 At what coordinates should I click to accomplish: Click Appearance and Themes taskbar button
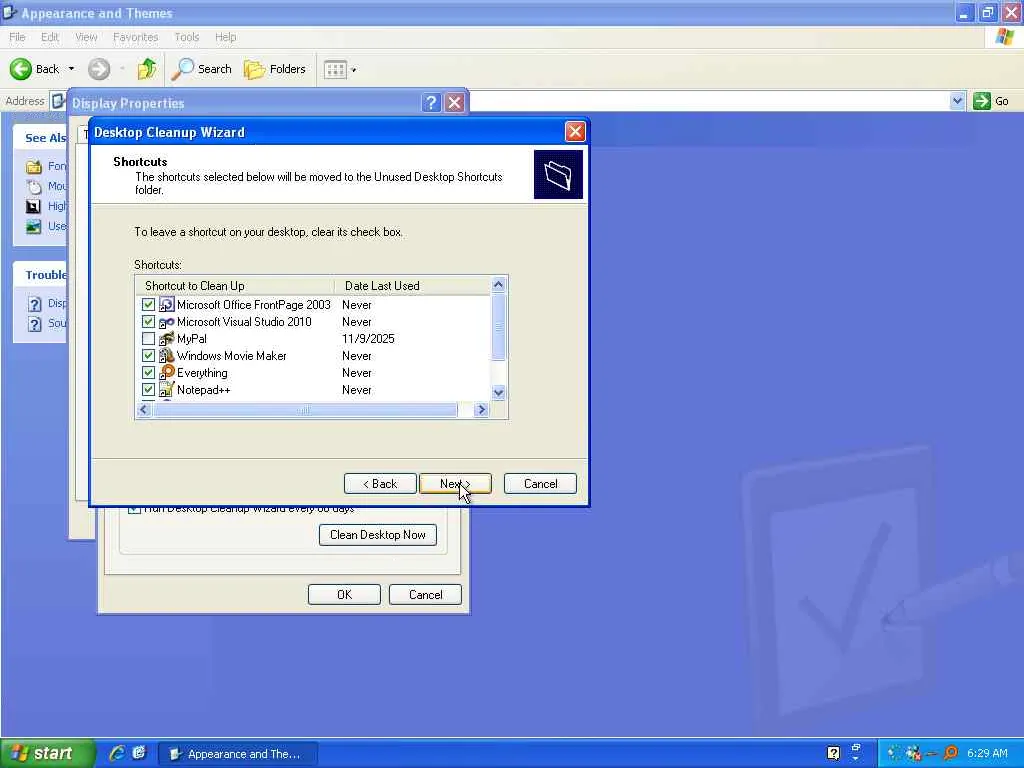(x=239, y=754)
